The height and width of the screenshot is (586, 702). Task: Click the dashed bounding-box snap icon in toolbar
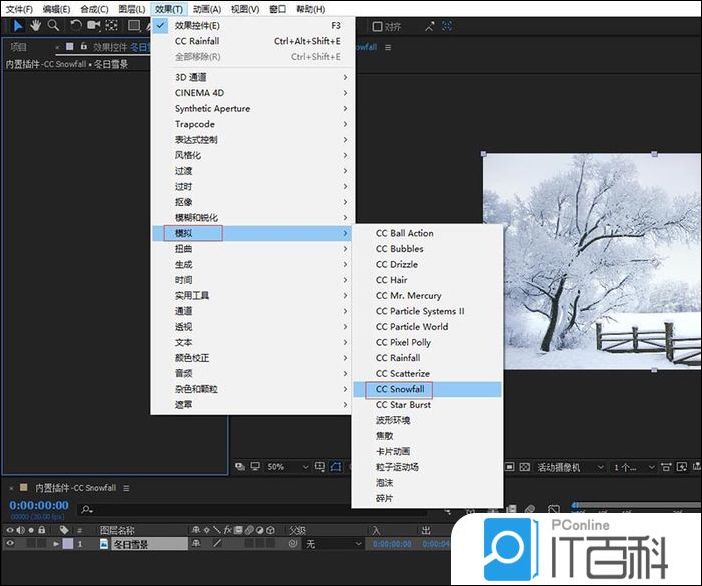coord(447,26)
